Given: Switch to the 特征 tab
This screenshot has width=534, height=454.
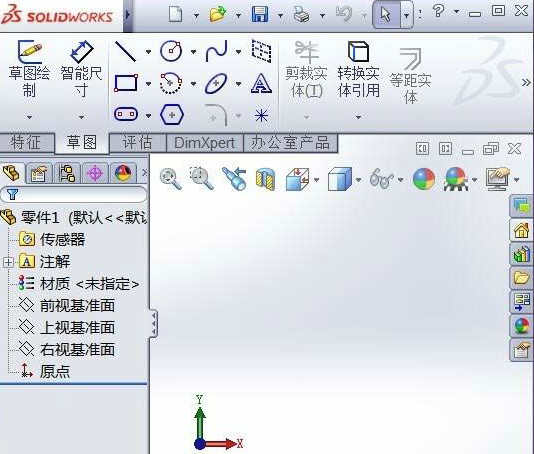Looking at the screenshot, I should click(x=27, y=143).
